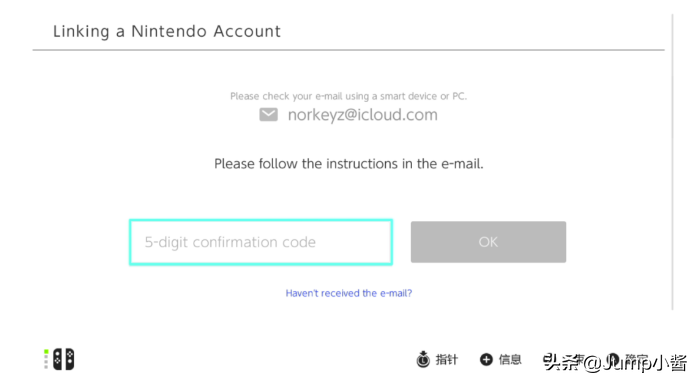Click the A button confirm icon

613,359
